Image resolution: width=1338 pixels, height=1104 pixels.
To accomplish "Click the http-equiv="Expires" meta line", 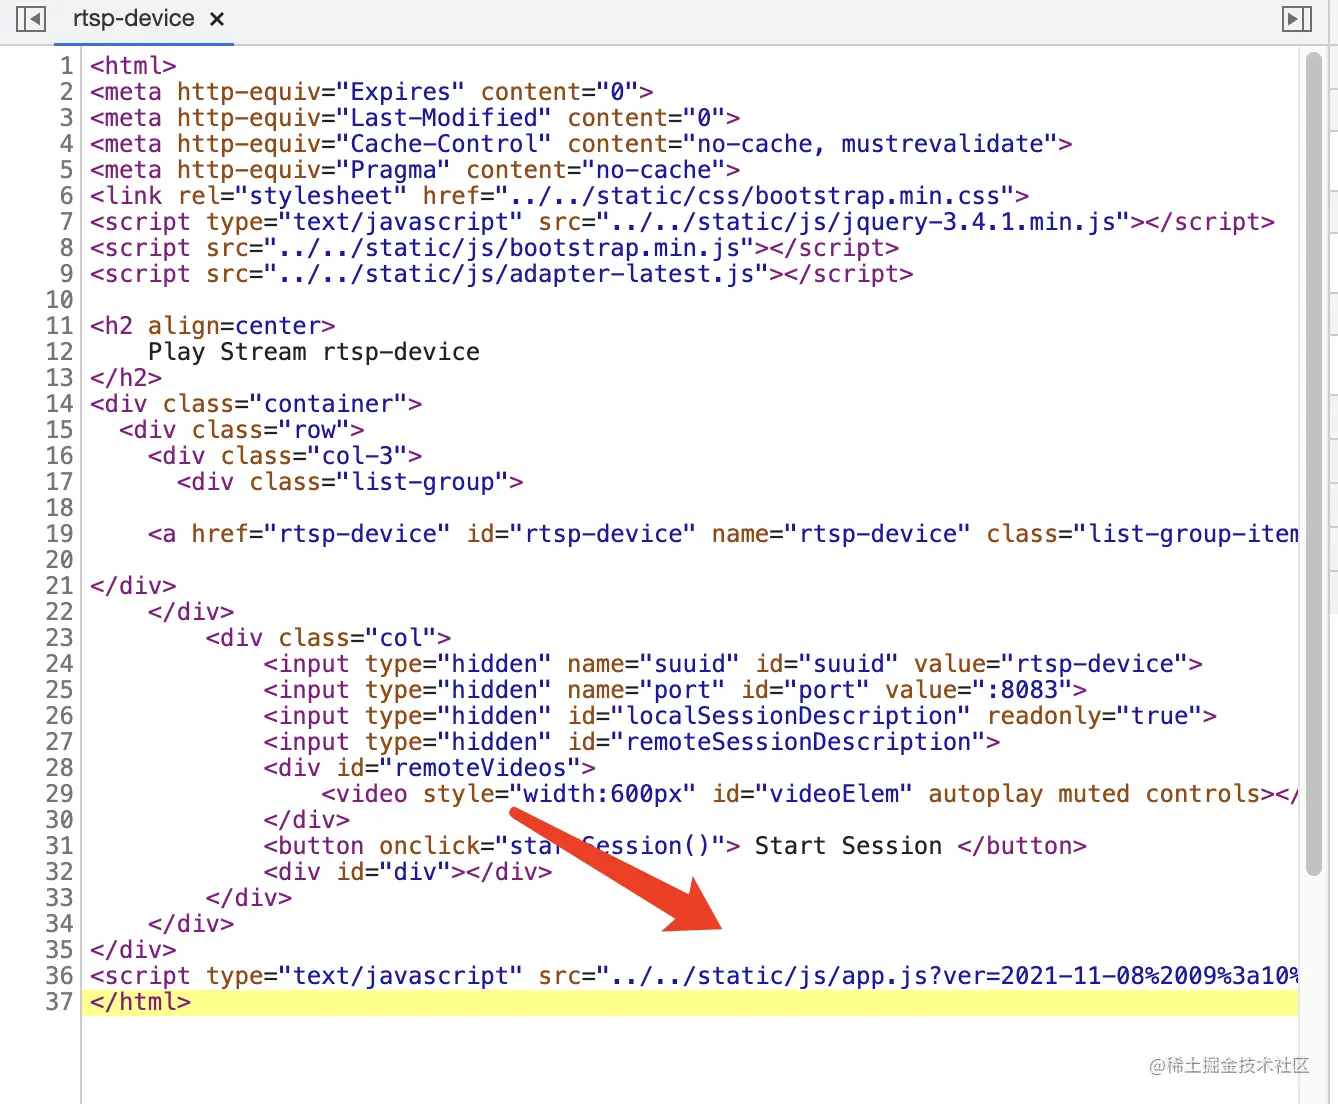I will coord(371,92).
